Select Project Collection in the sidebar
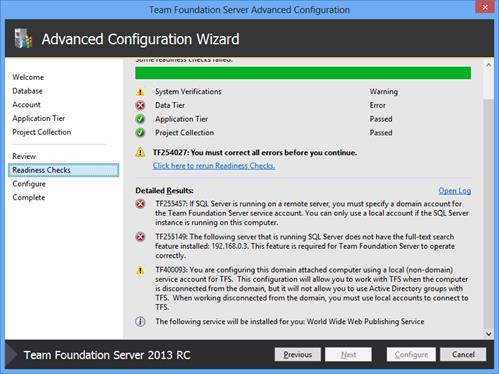The height and width of the screenshot is (374, 499). [42, 132]
